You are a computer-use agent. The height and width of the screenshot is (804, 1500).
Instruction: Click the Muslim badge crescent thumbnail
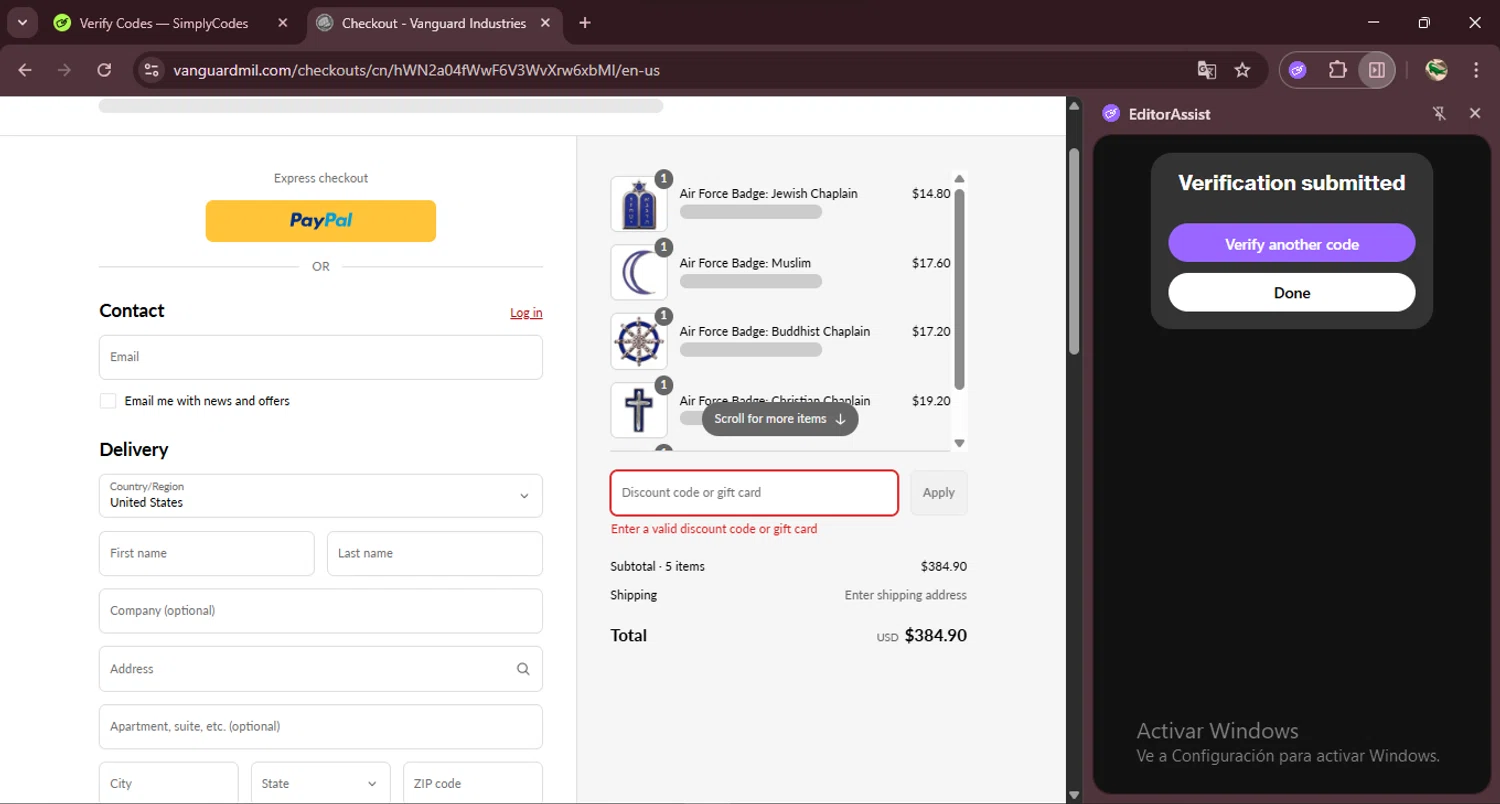(x=639, y=273)
